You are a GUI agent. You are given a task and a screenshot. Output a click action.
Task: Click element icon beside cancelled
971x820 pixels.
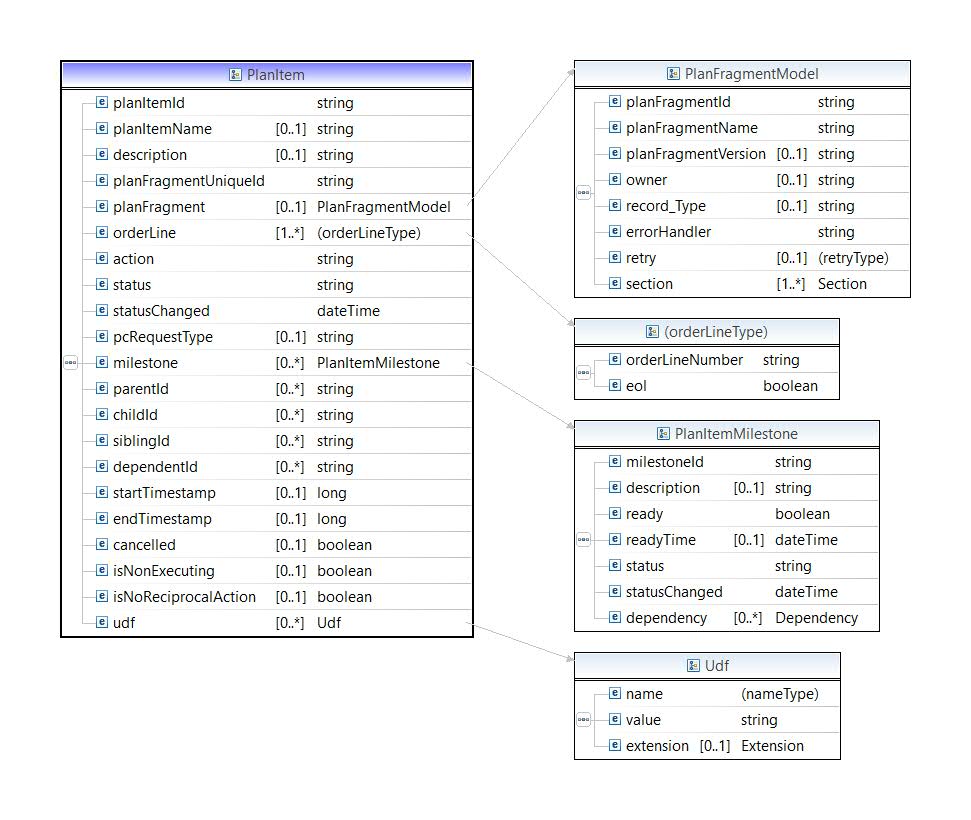pos(102,544)
